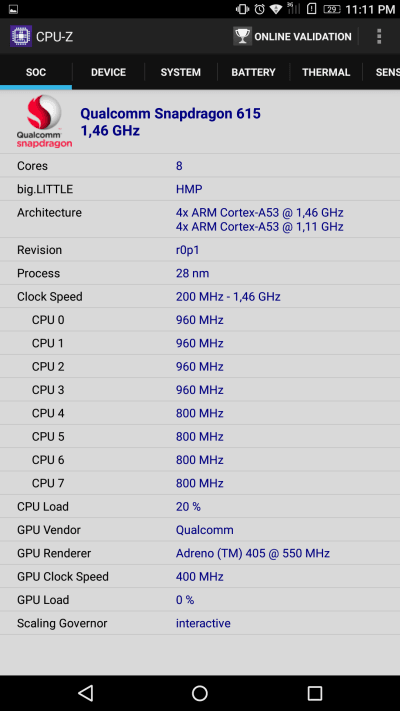The image size is (400, 711).
Task: Tap the Qualcomm Snapdragon 615 title
Action: [x=171, y=113]
